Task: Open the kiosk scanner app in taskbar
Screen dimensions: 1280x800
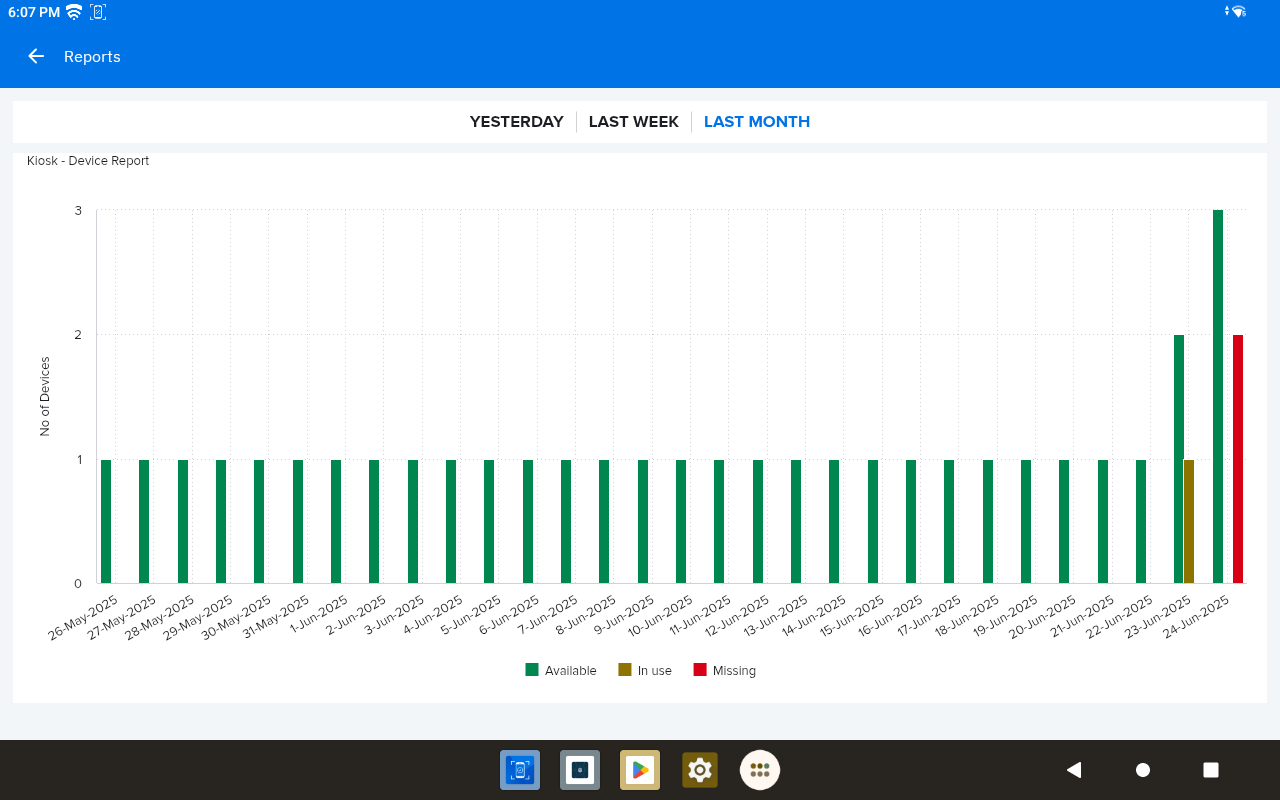Action: tap(520, 770)
